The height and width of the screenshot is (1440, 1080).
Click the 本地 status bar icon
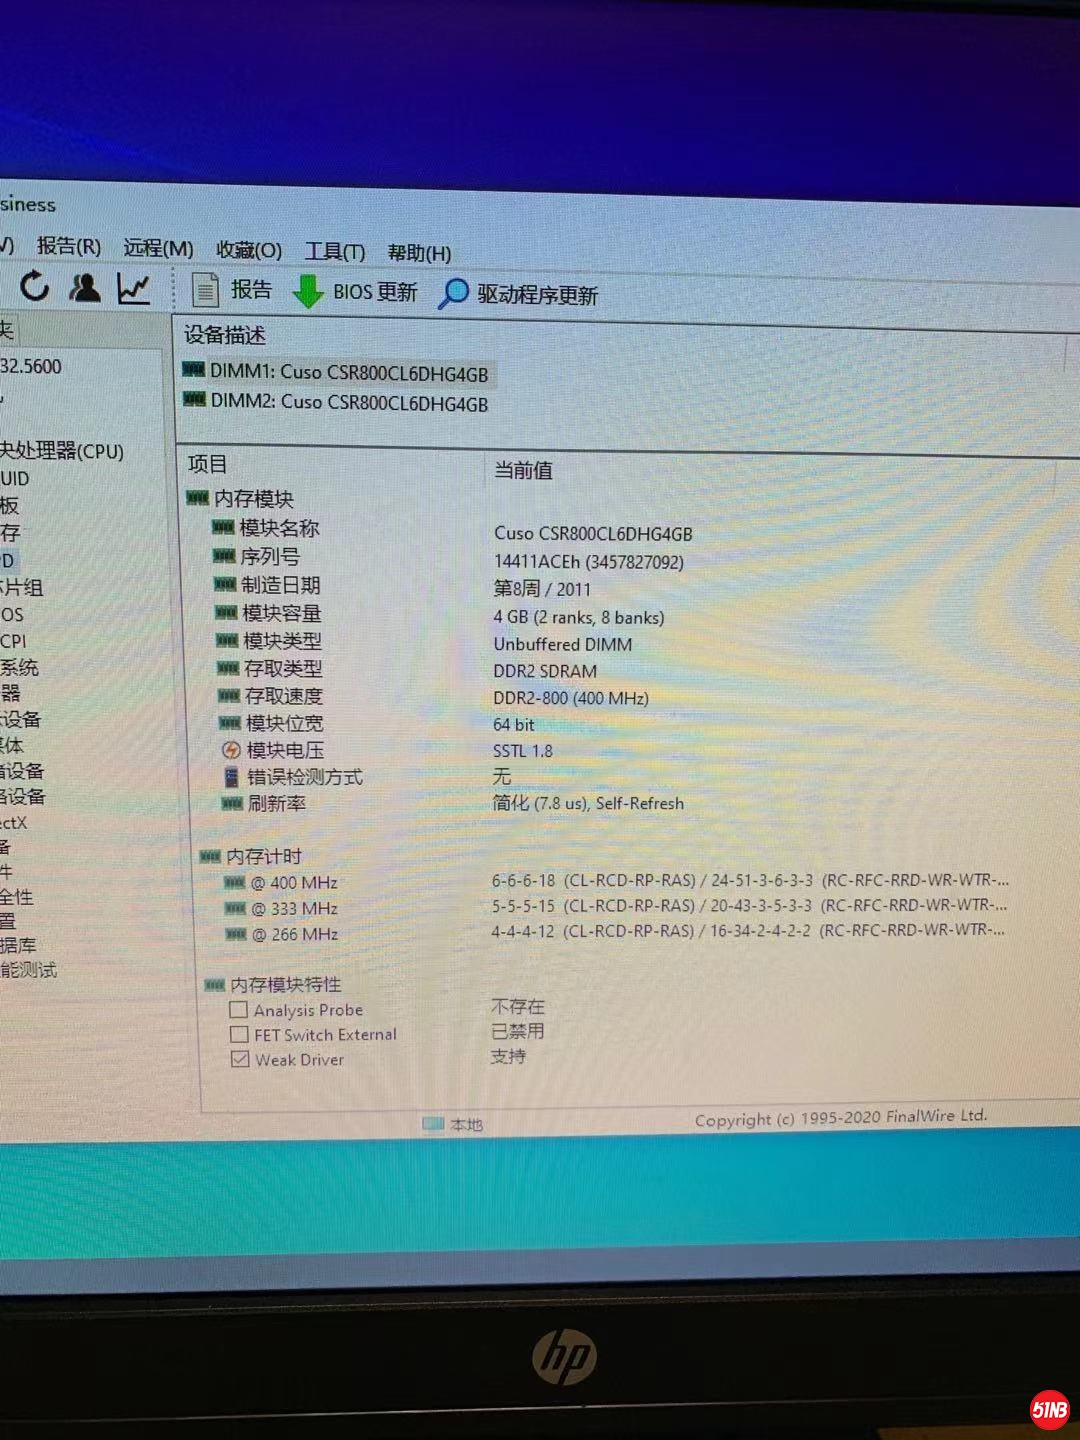coord(433,1123)
